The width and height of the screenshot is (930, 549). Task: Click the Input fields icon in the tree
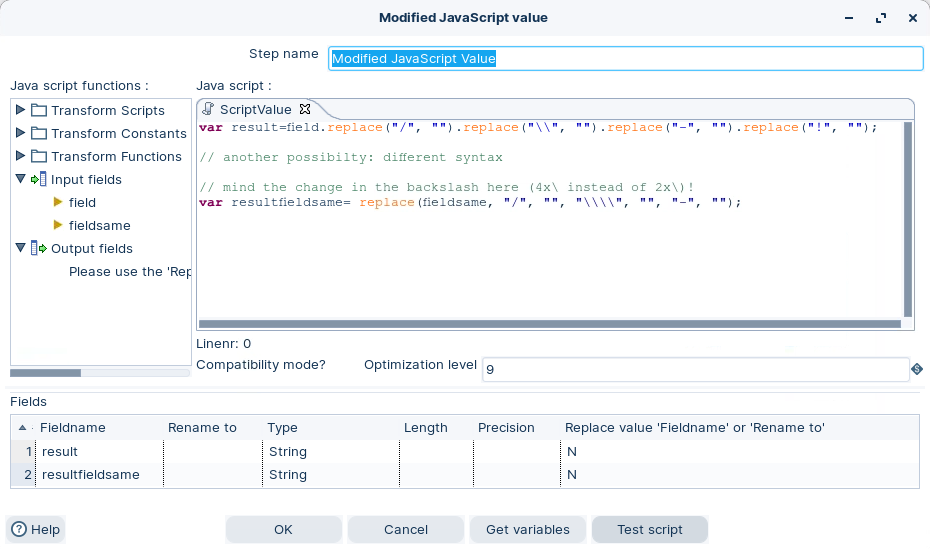pos(39,180)
